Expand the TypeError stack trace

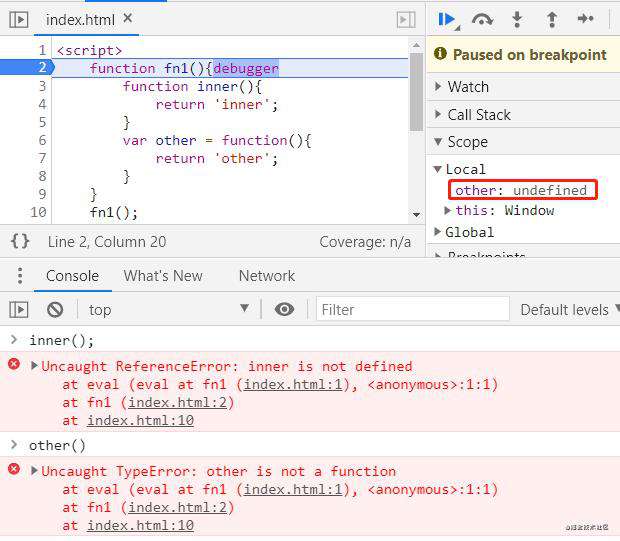[x=34, y=470]
